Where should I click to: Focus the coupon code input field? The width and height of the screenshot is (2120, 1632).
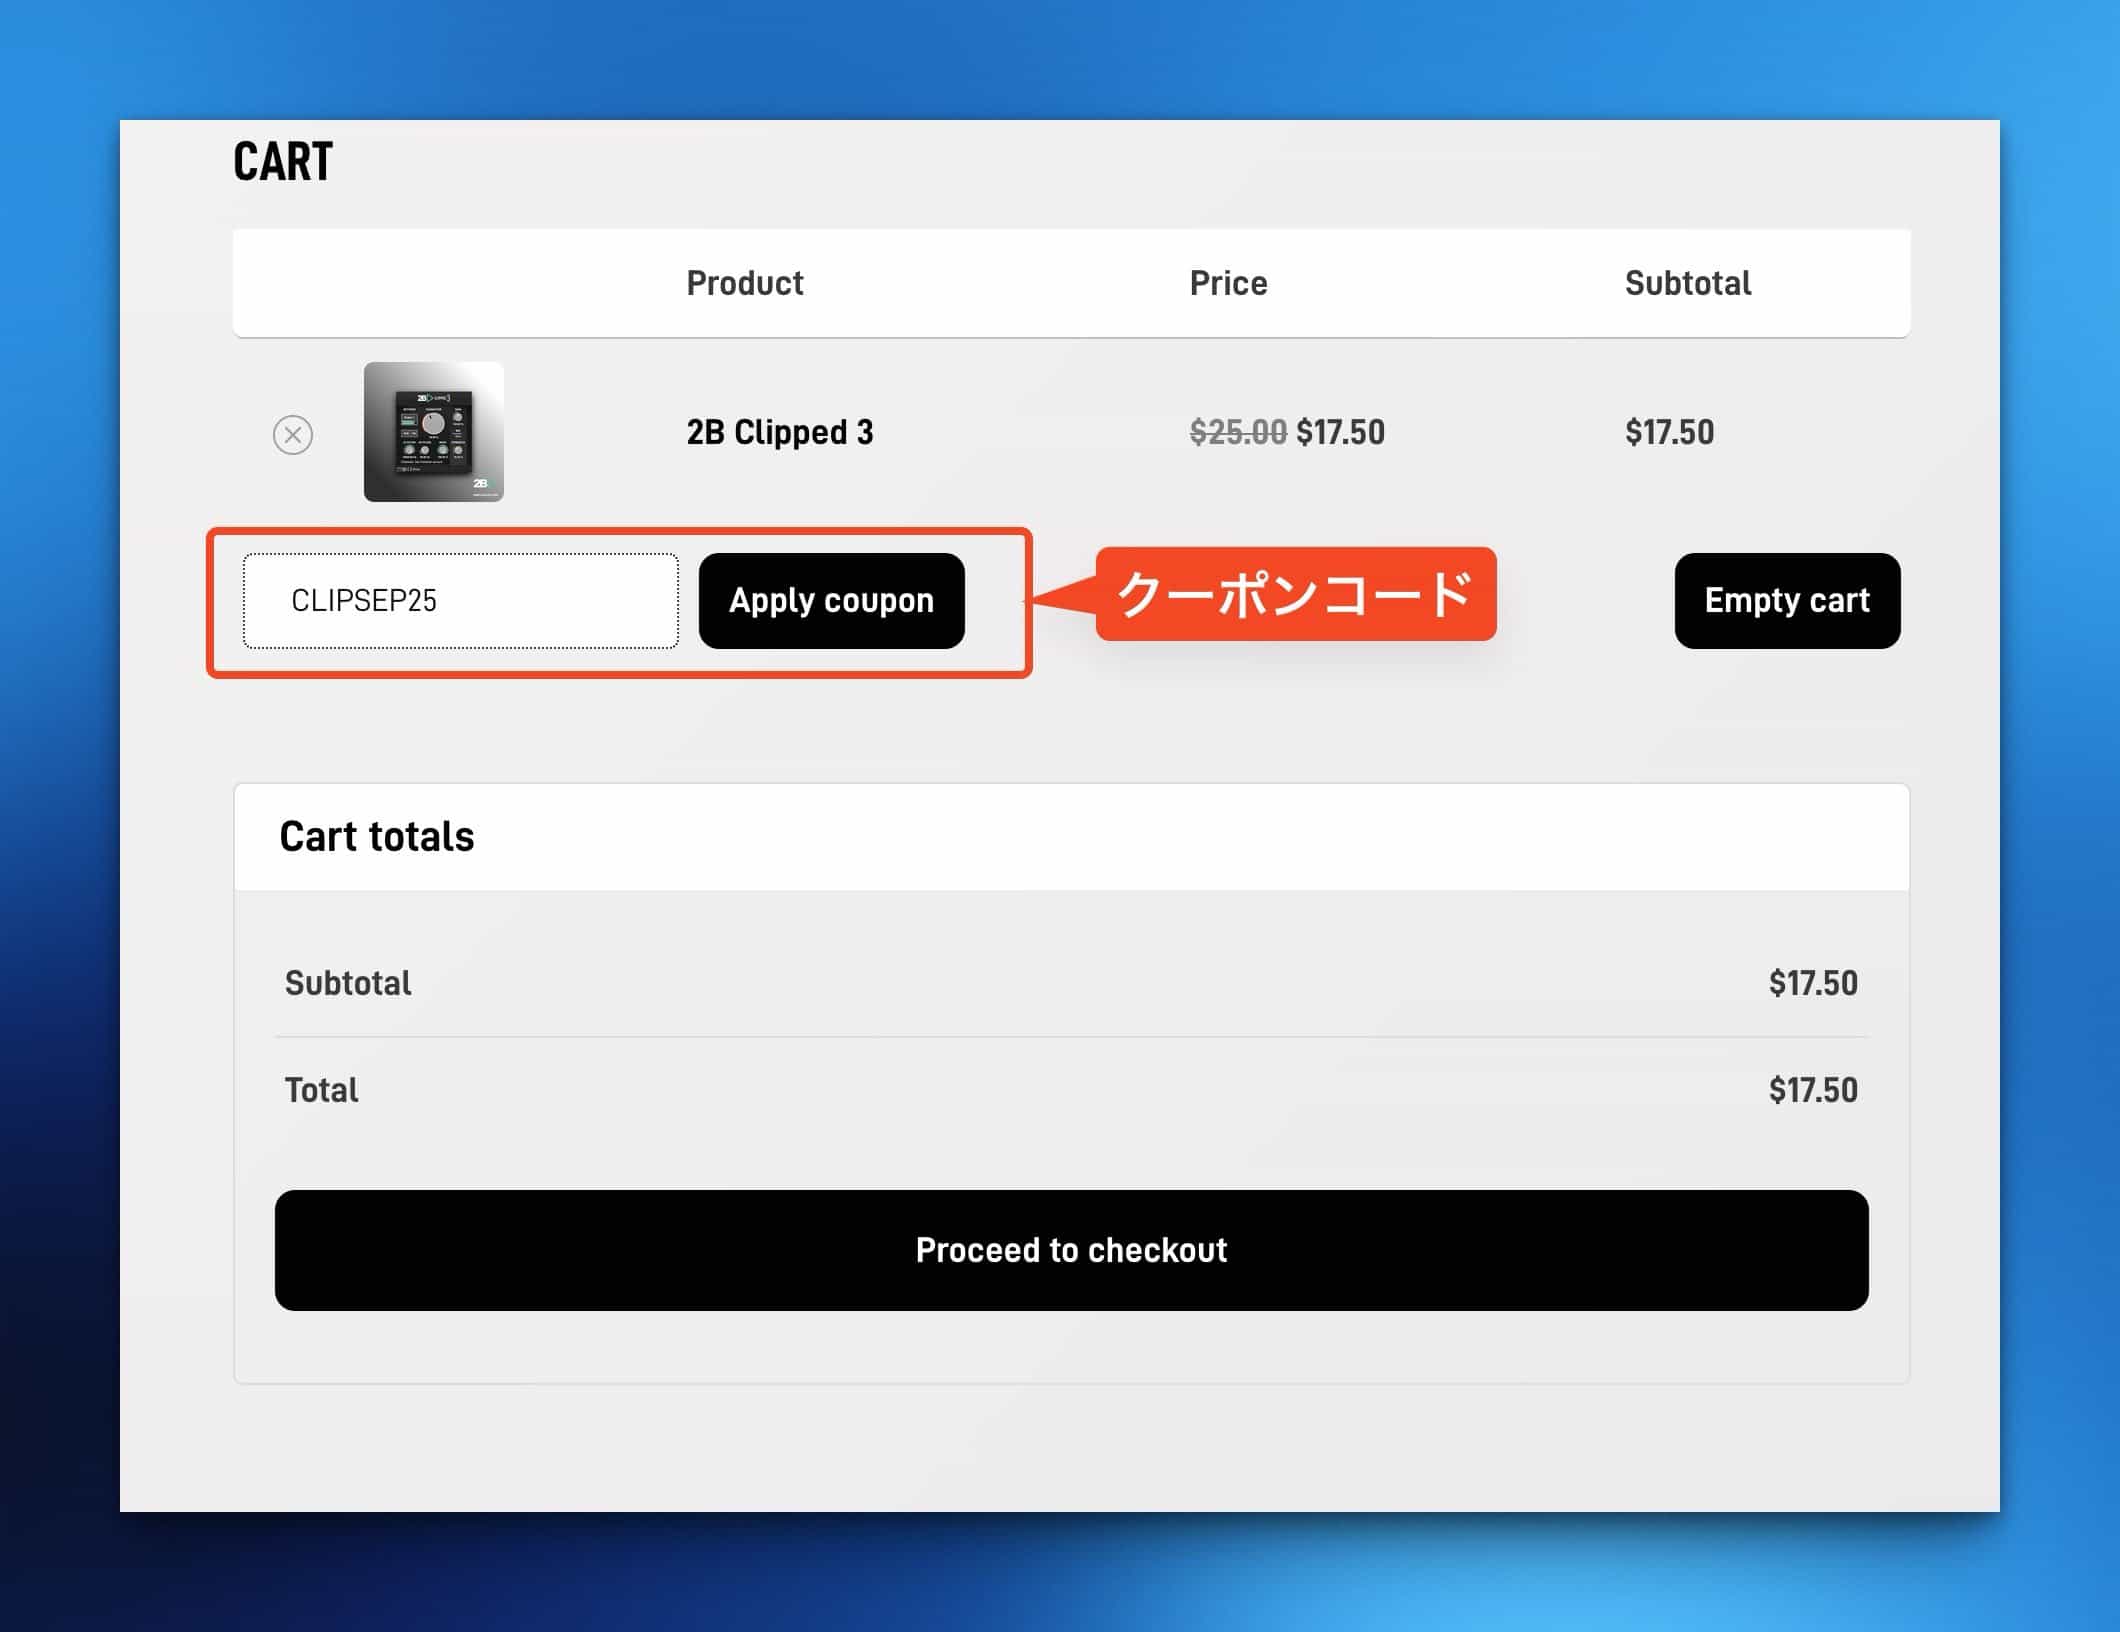[x=460, y=601]
